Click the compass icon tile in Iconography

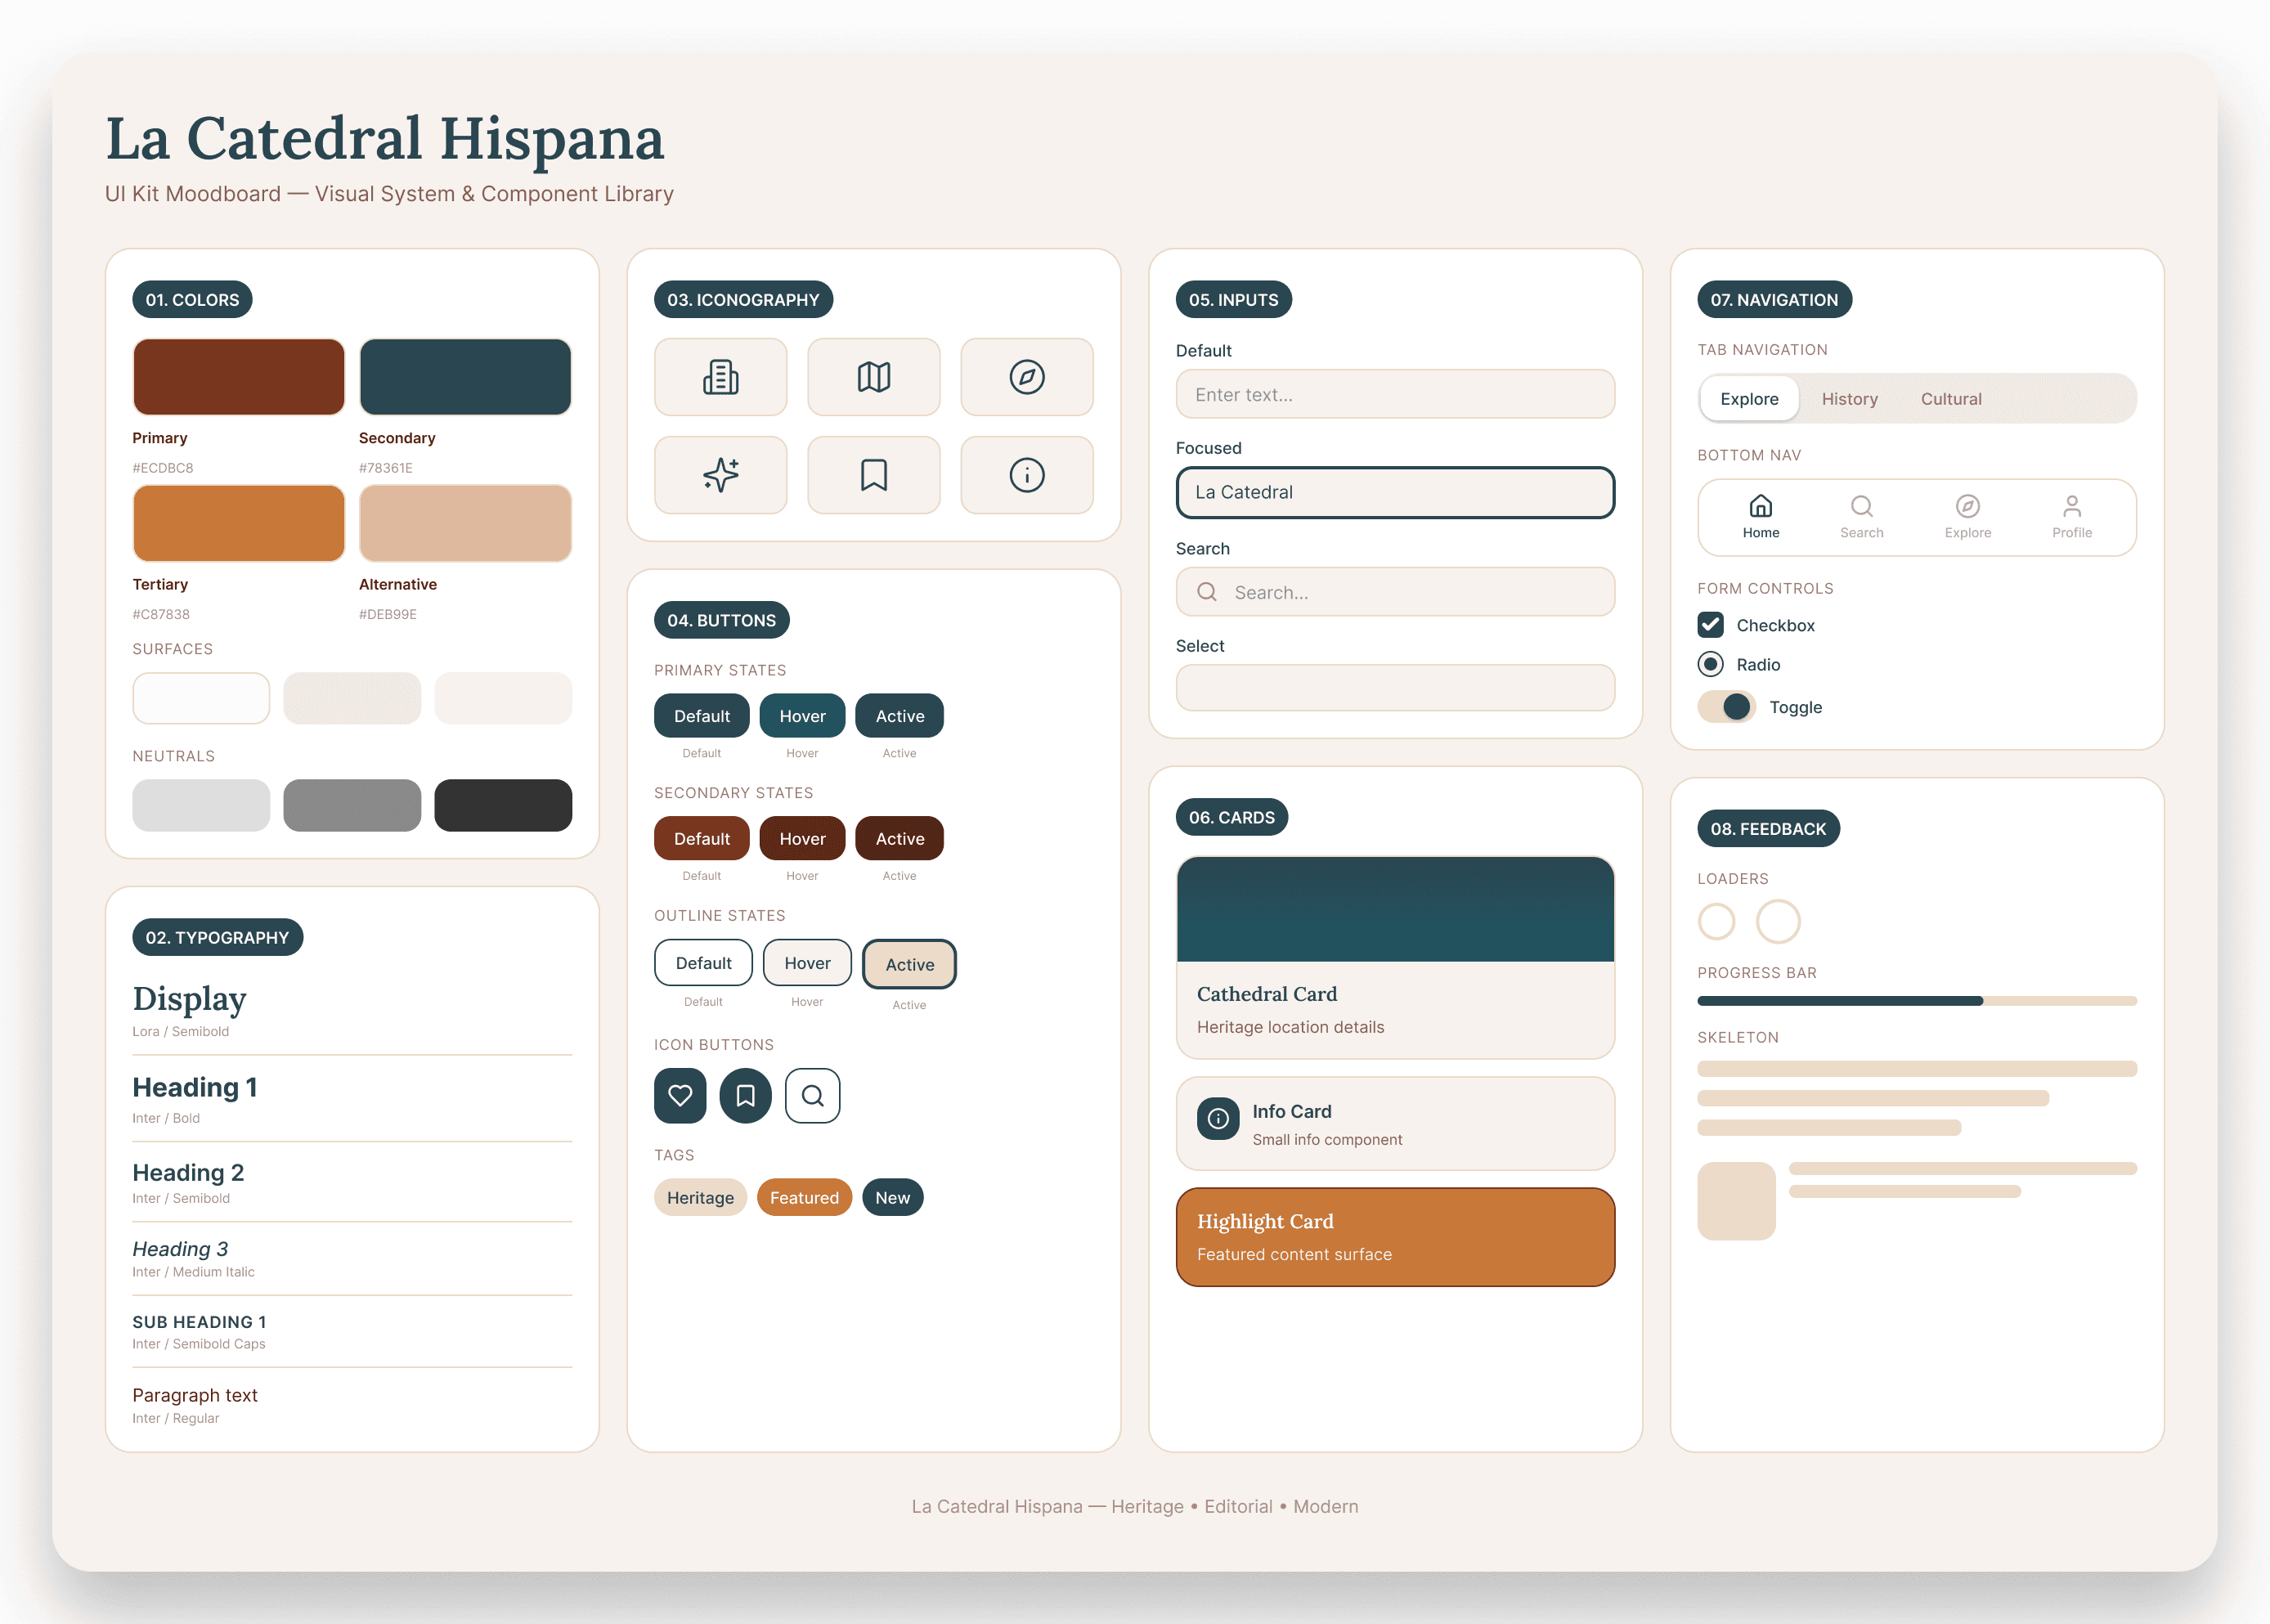point(1026,377)
